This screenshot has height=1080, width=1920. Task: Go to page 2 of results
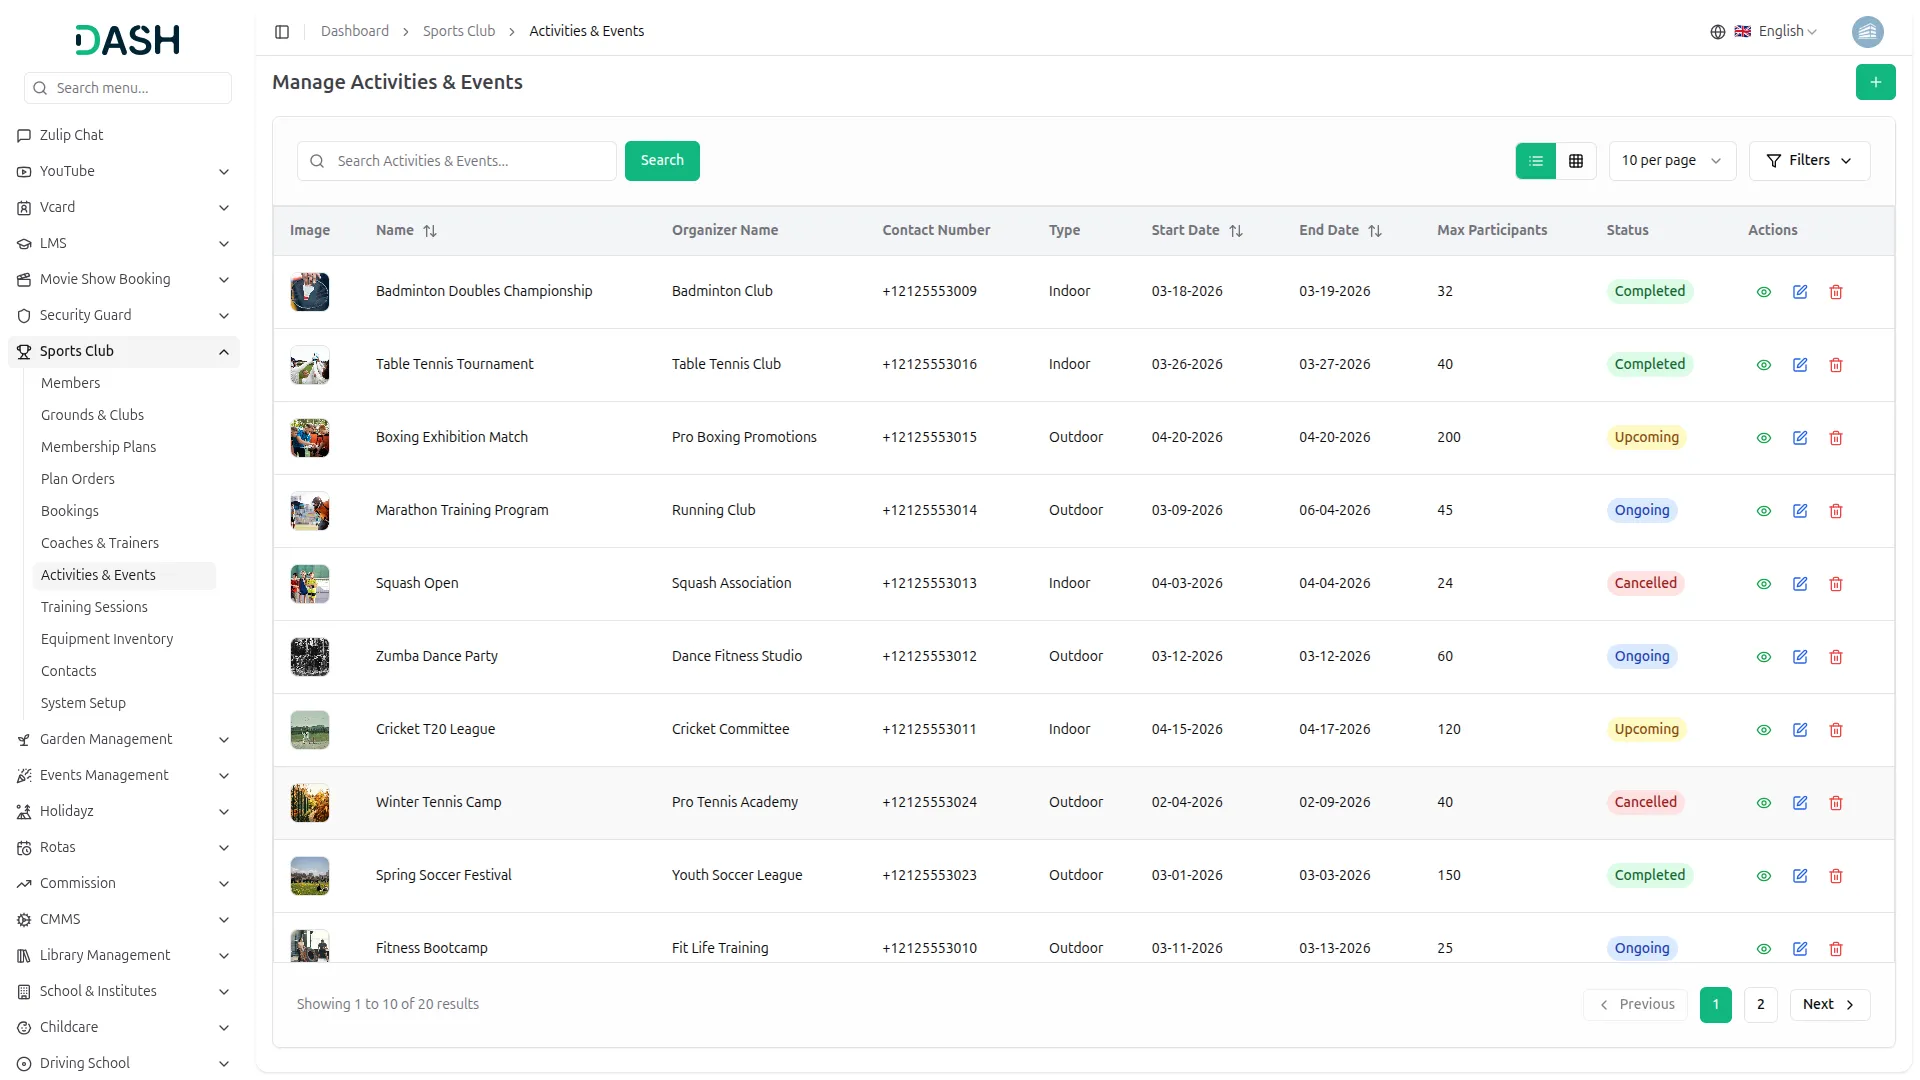pyautogui.click(x=1760, y=1004)
